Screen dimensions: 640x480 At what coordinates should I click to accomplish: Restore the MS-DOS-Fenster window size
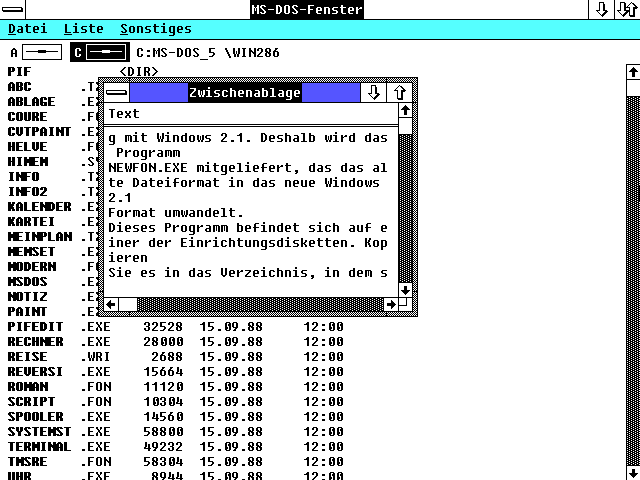click(627, 9)
